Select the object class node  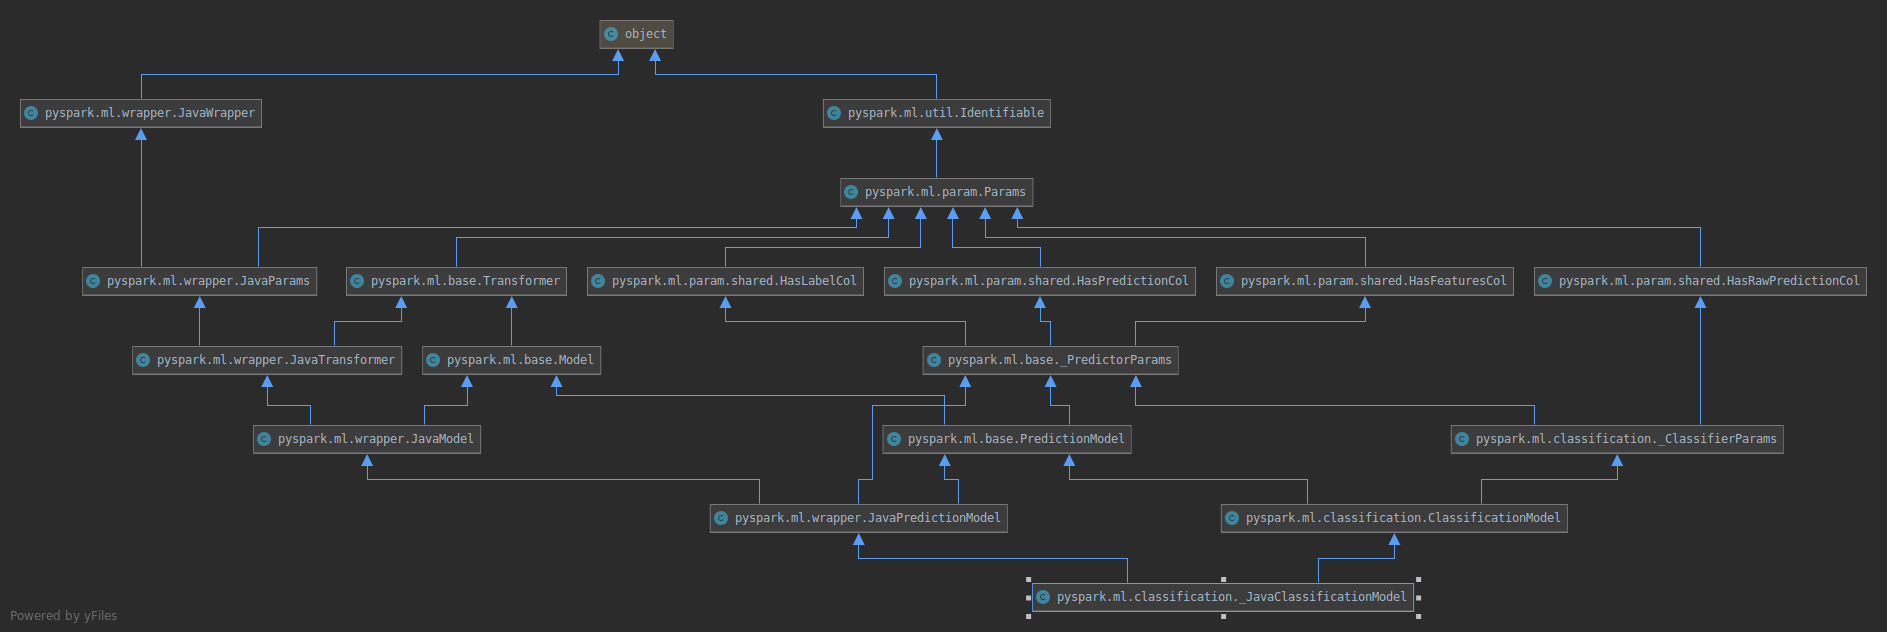pyautogui.click(x=637, y=34)
